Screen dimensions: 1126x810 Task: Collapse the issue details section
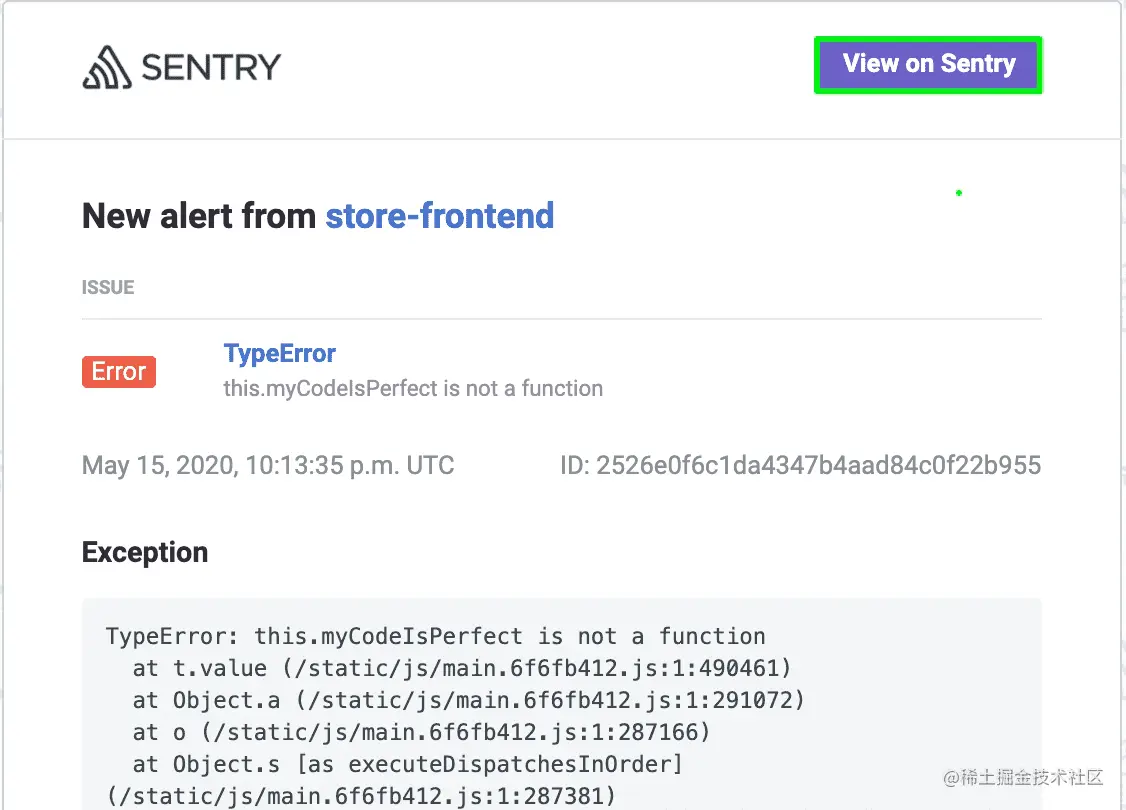[x=107, y=287]
